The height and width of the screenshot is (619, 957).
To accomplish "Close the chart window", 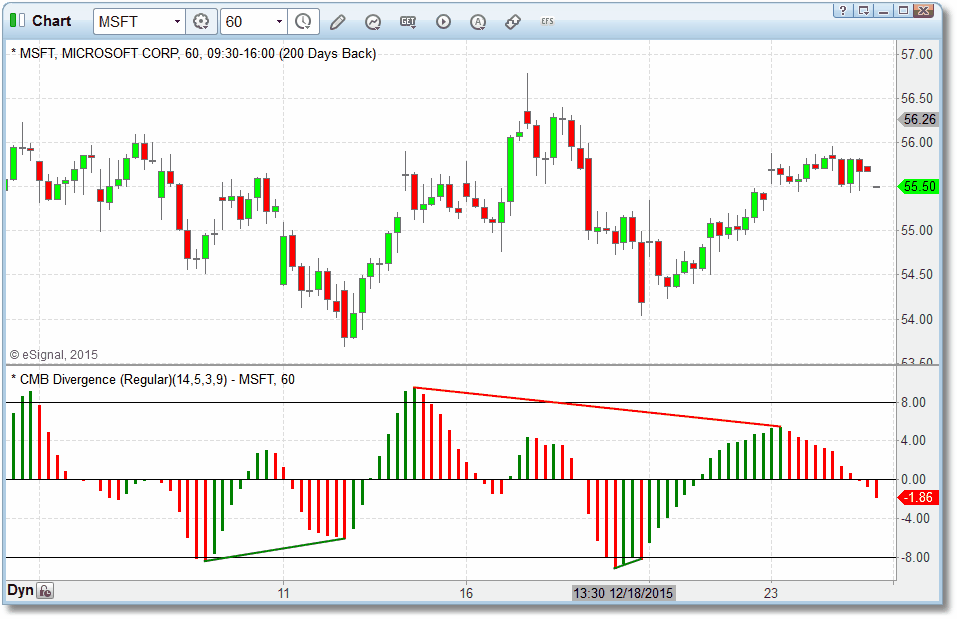I will 924,10.
